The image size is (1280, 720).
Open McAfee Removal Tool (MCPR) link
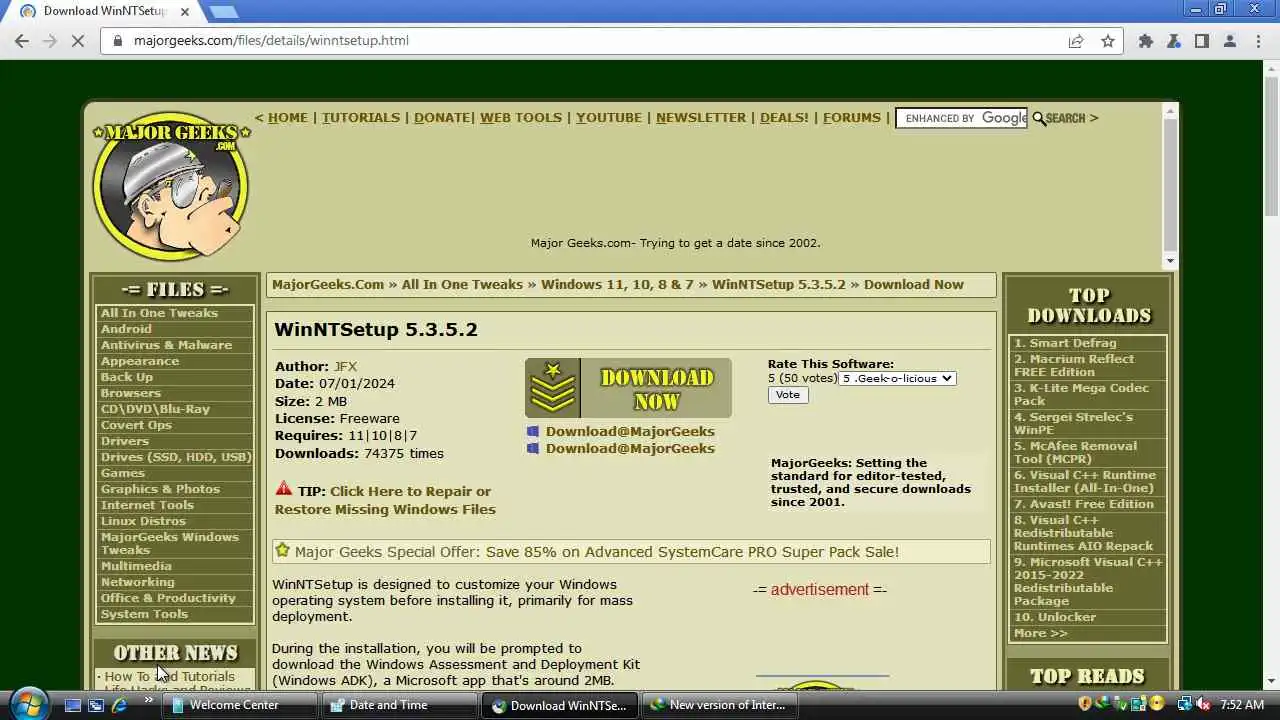[1075, 452]
